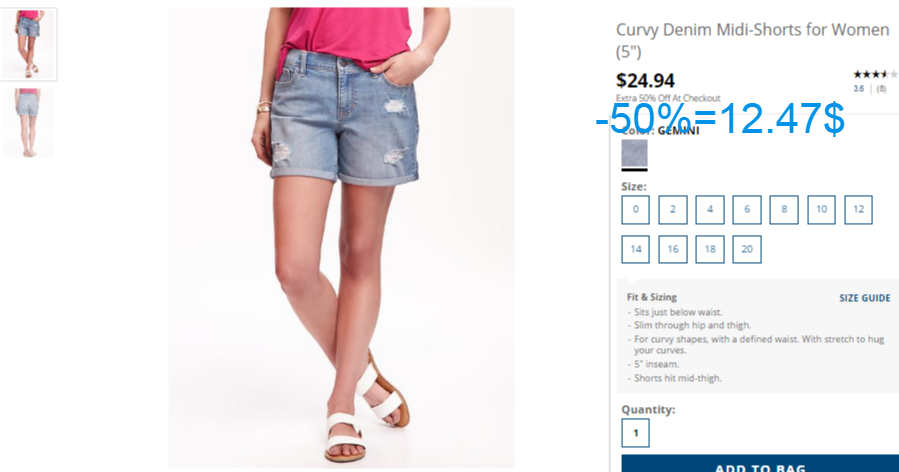This screenshot has height=472, width=899.
Task: Pick size 18
Action: click(x=710, y=249)
